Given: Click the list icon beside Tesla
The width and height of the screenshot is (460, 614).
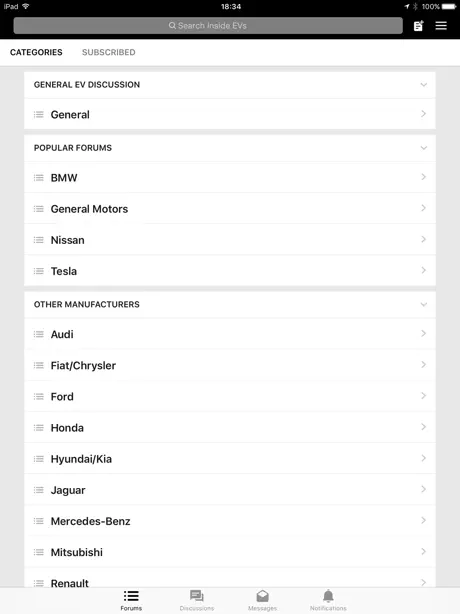Looking at the screenshot, I should (x=38, y=271).
